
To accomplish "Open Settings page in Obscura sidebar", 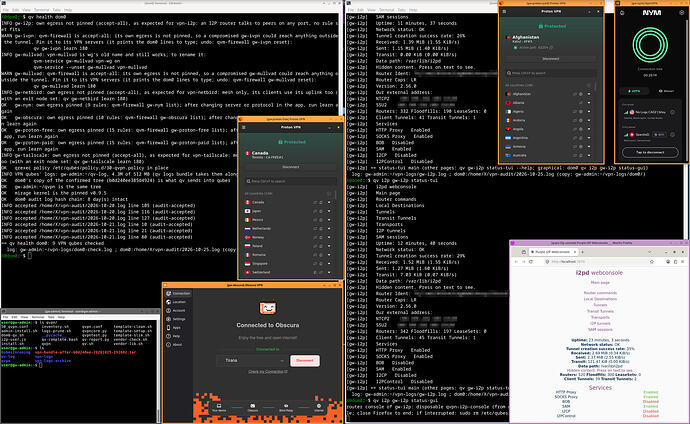I will 178,319.
